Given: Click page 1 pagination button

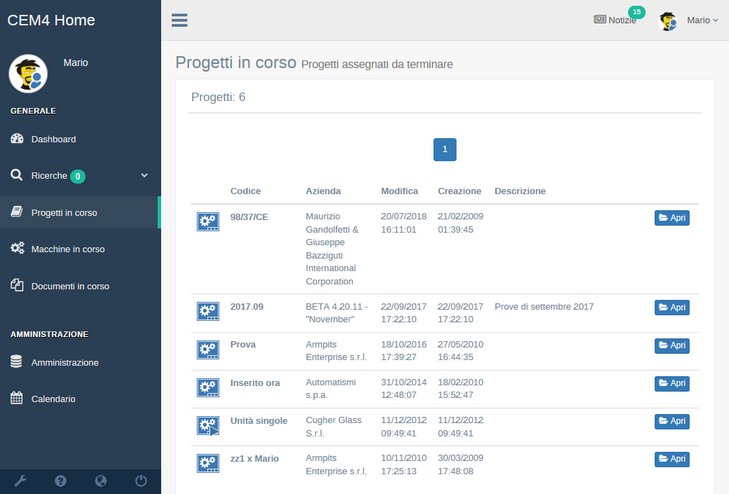Looking at the screenshot, I should pos(445,149).
